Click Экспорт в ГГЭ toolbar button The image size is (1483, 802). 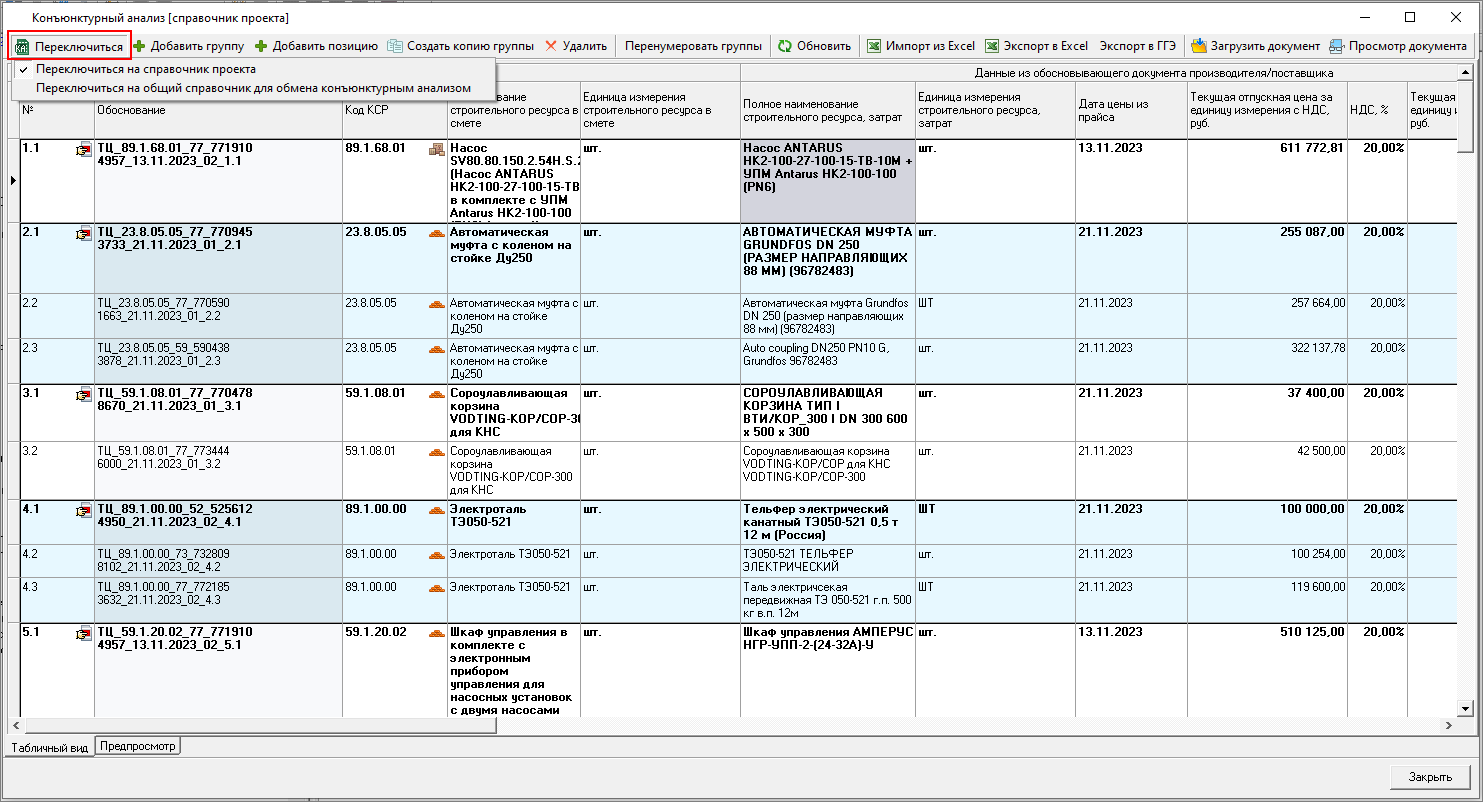[x=1138, y=46]
